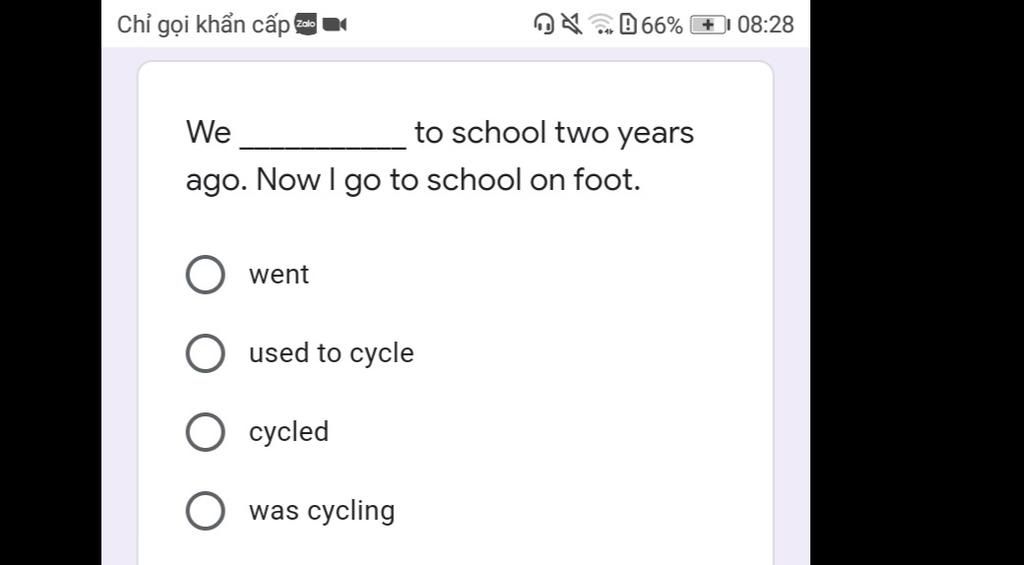Select the "went" radio button
The width and height of the screenshot is (1024, 565).
tap(205, 275)
